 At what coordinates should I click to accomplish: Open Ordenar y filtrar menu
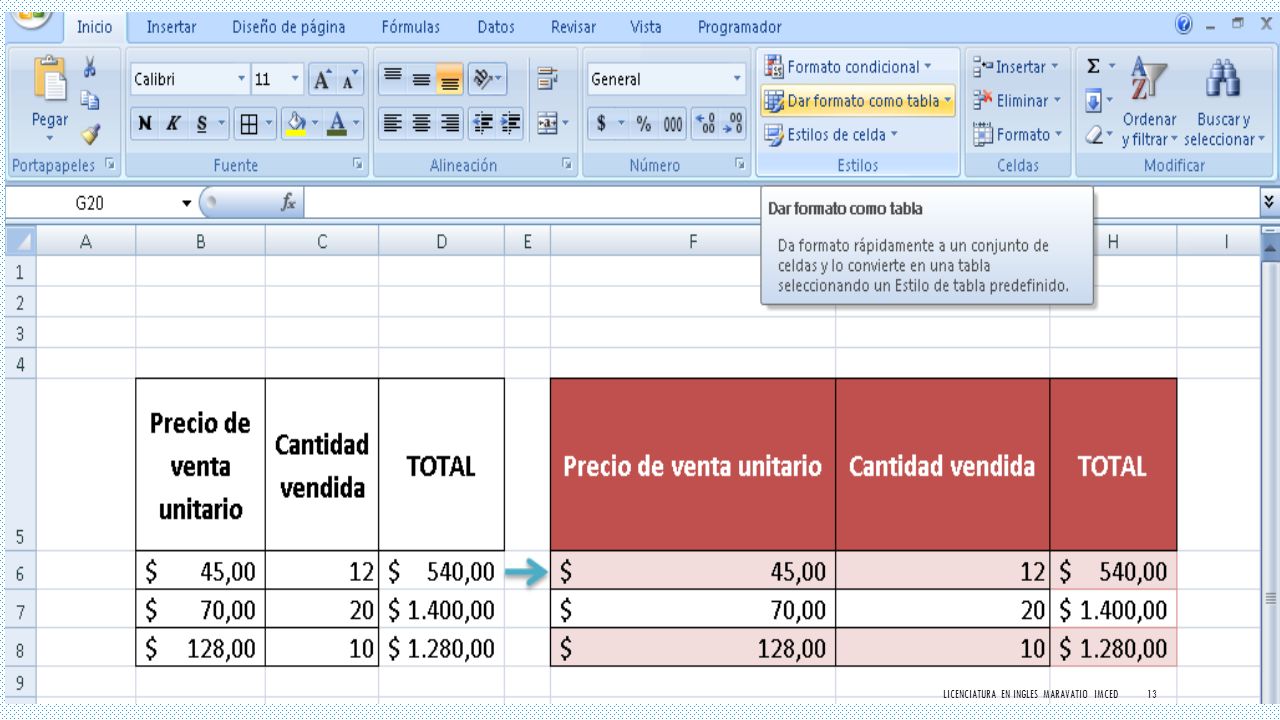coord(1150,102)
